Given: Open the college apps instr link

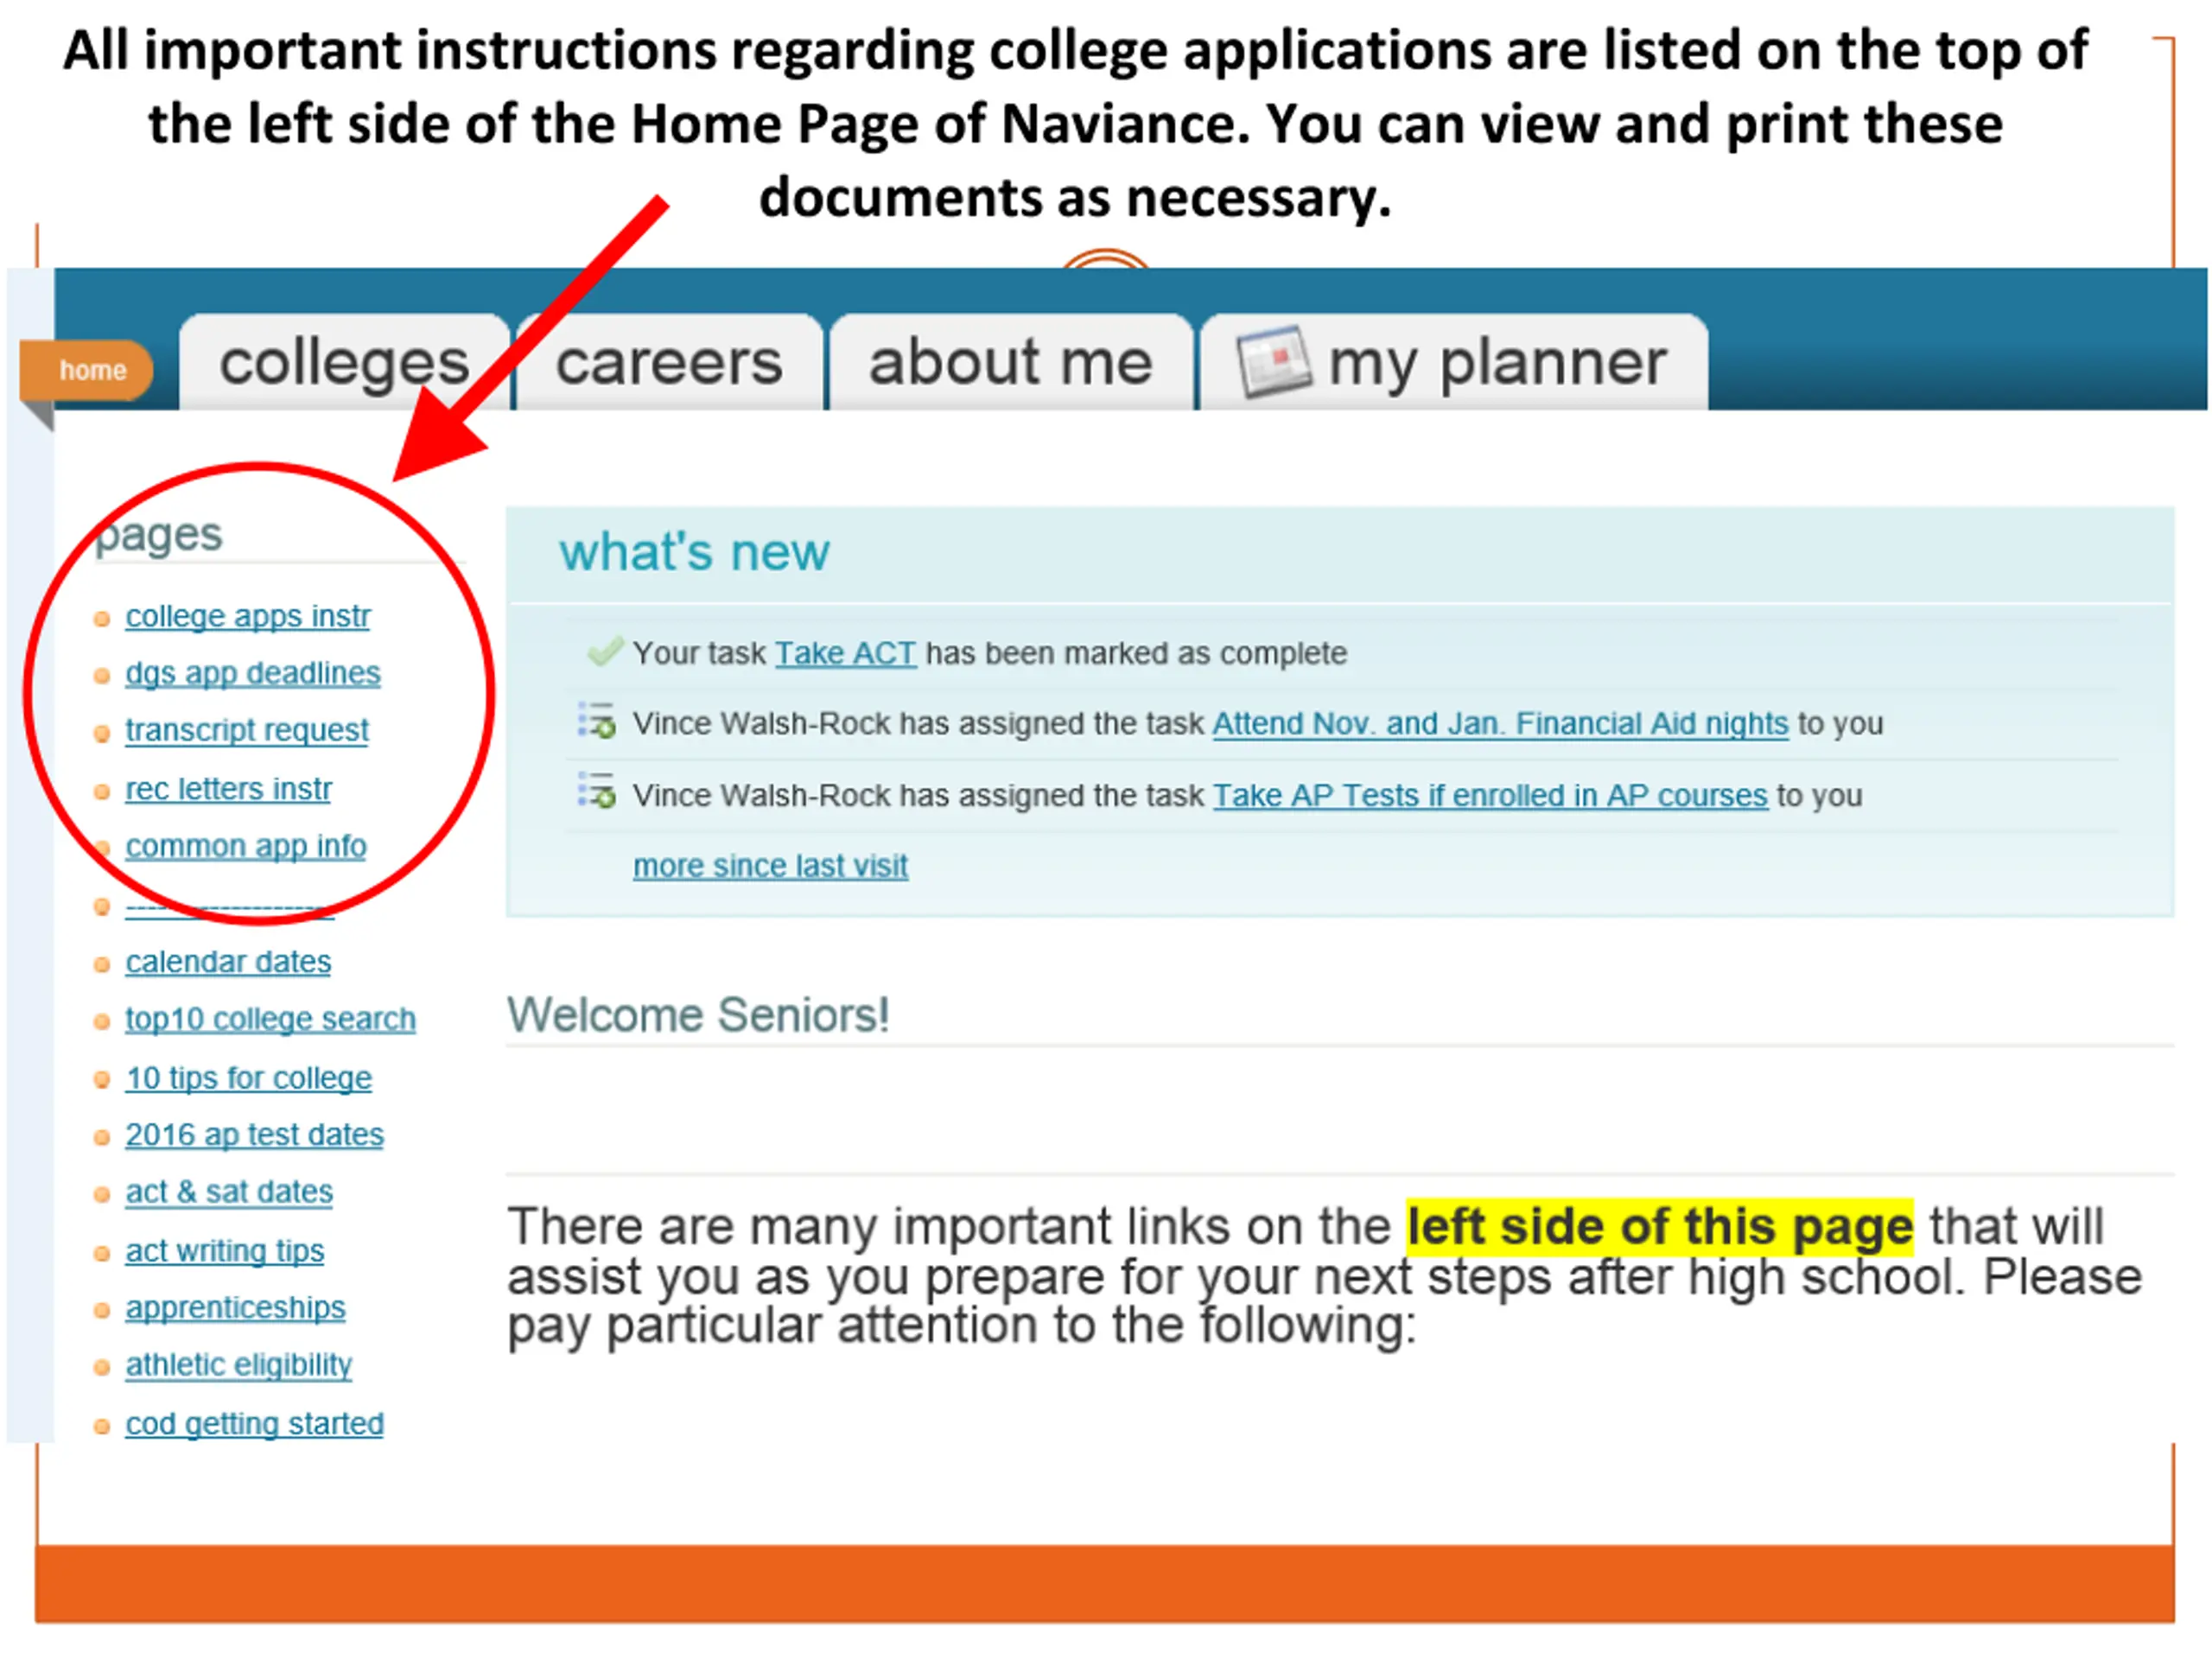Looking at the screenshot, I should tap(247, 616).
